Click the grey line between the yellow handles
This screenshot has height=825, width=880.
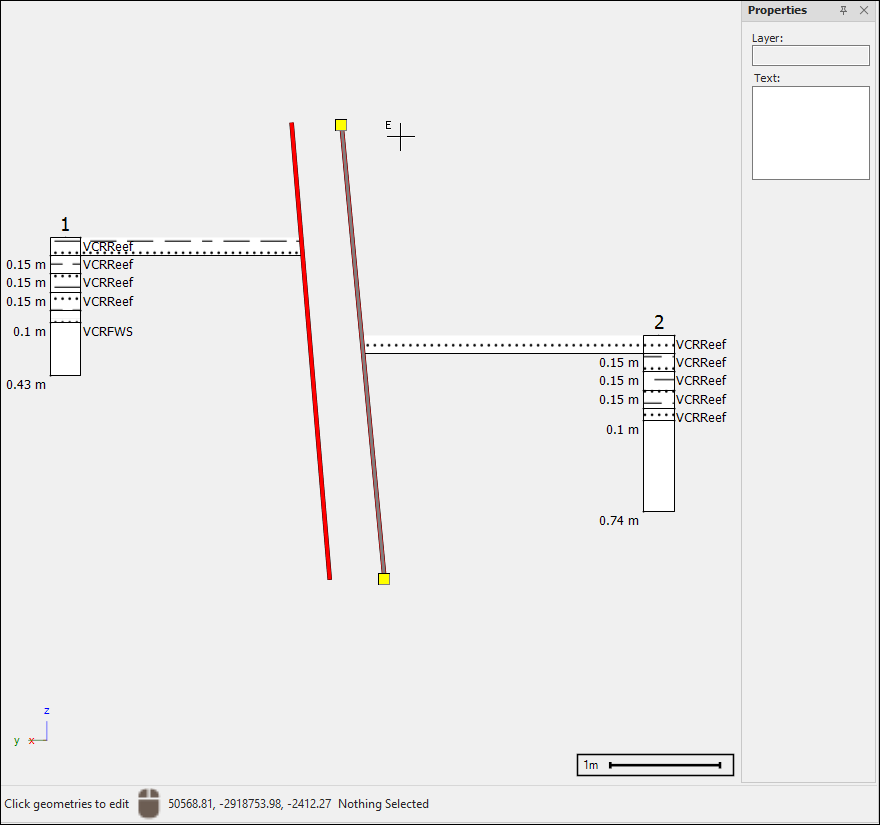(362, 350)
